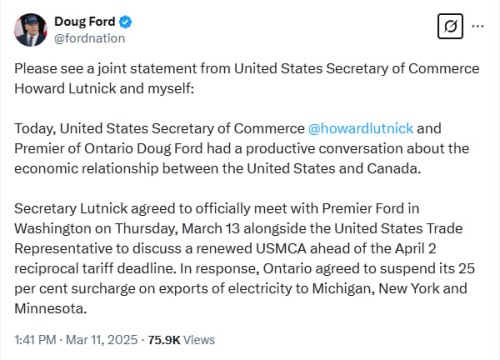Click the words Washington on Thursday
This screenshot has width=500, height=360.
point(96,229)
